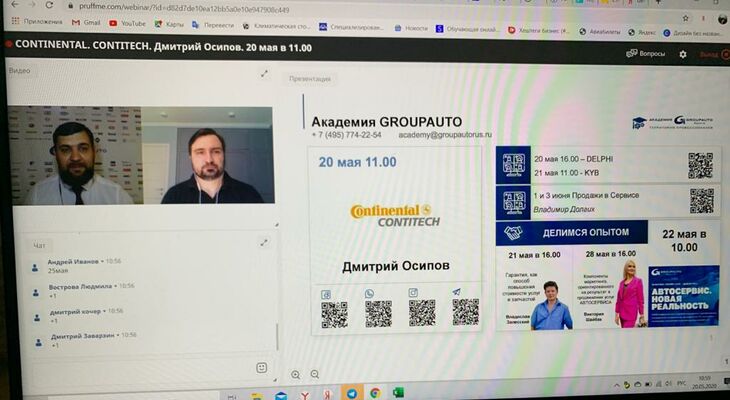
Task: Select the Презентация panel tab
Action: [x=310, y=79]
